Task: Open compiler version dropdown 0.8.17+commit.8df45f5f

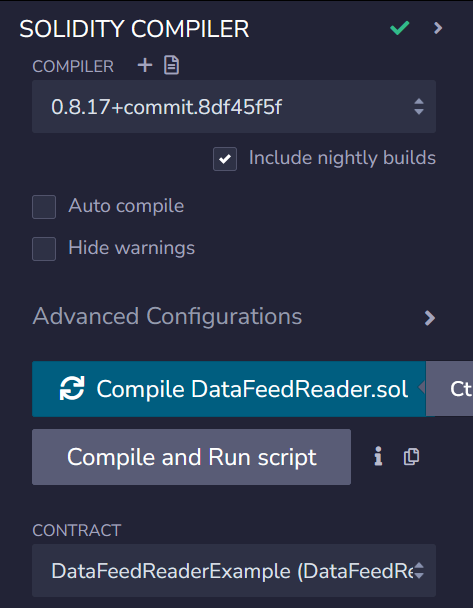Action: 234,107
